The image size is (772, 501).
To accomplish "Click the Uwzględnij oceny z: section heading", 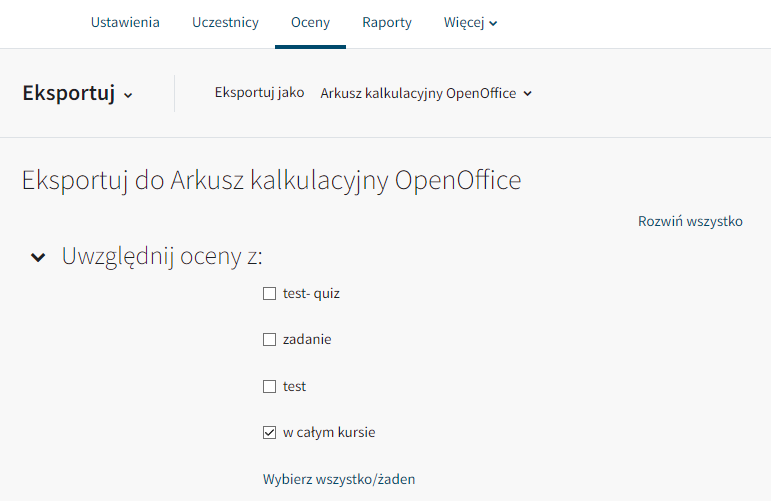I will 162,256.
